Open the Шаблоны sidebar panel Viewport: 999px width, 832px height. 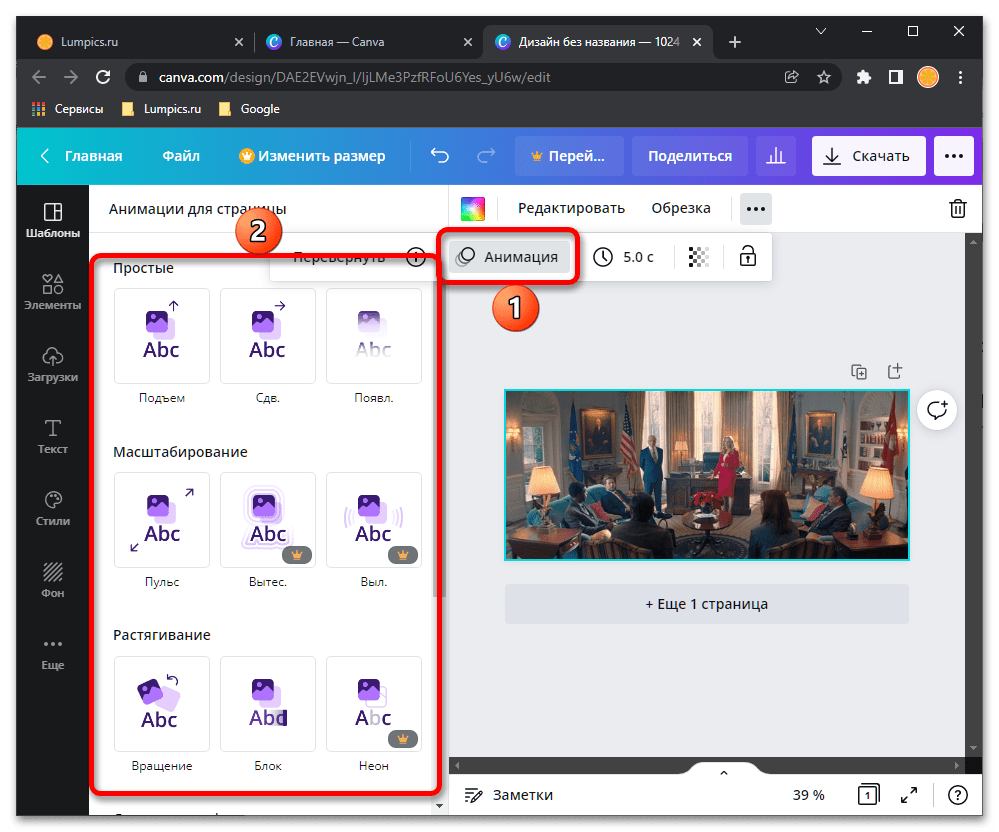click(52, 220)
